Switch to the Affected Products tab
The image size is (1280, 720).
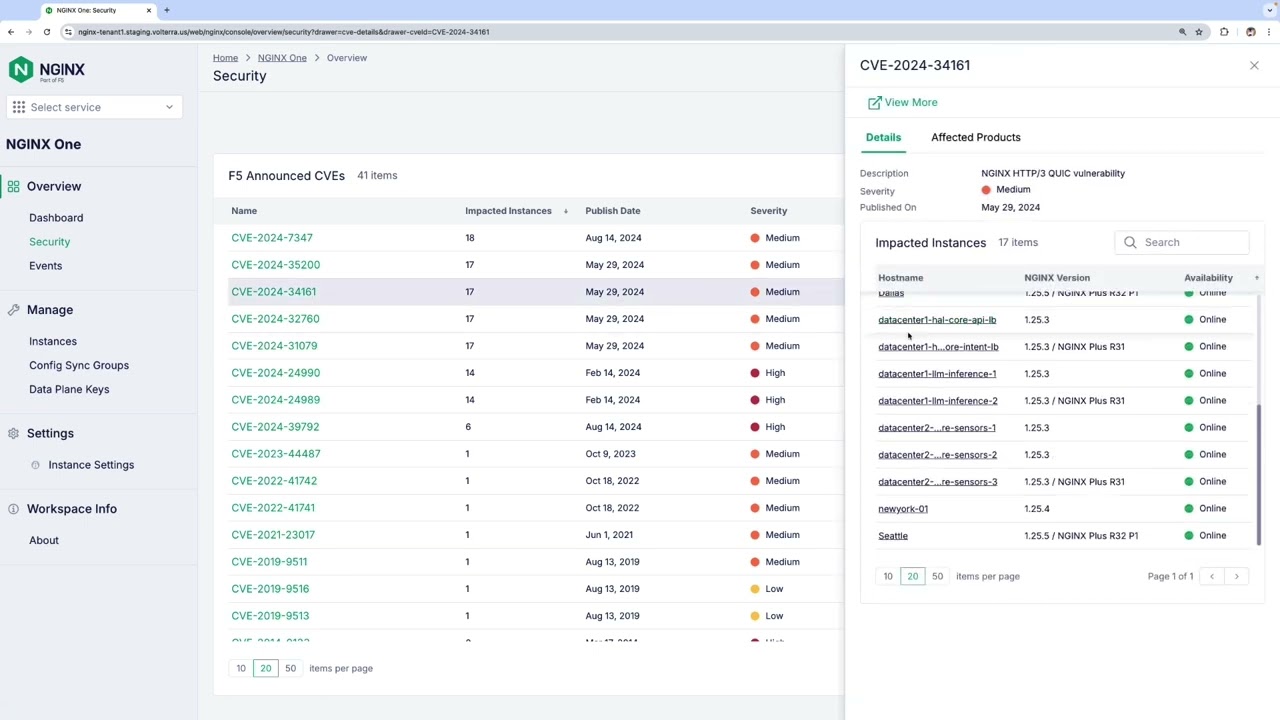pyautogui.click(x=976, y=137)
